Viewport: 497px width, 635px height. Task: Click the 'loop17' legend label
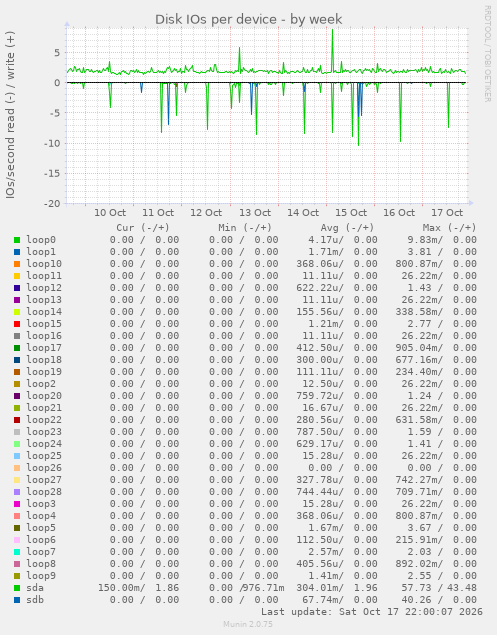click(x=44, y=348)
